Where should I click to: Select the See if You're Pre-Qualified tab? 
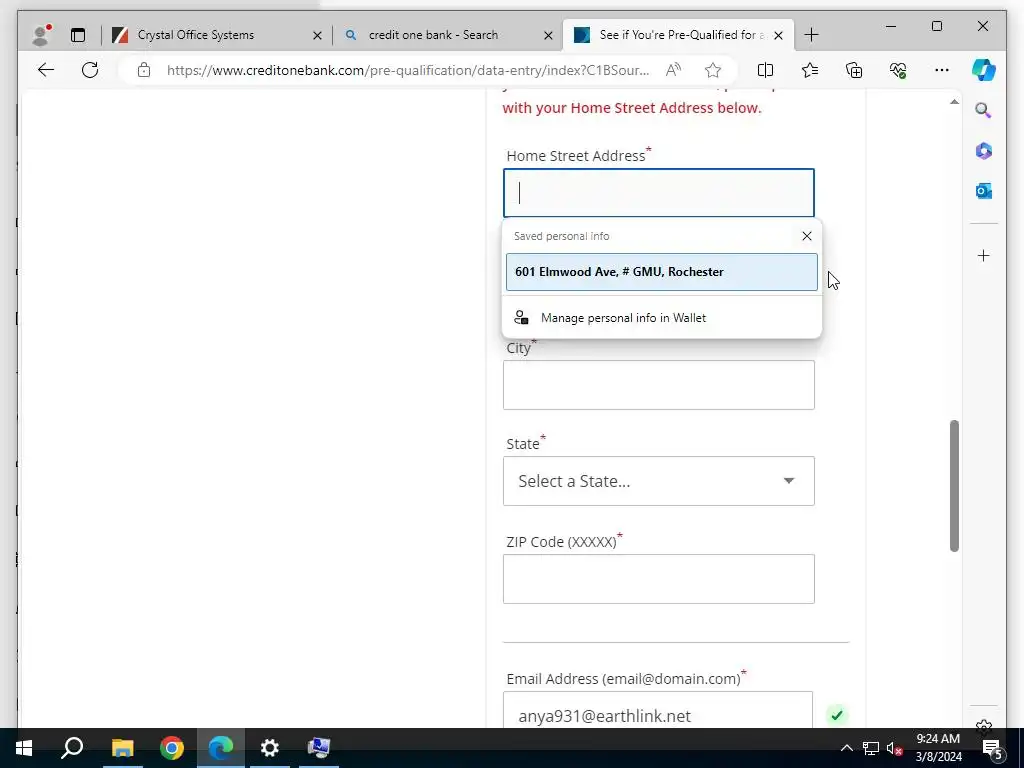(x=676, y=35)
